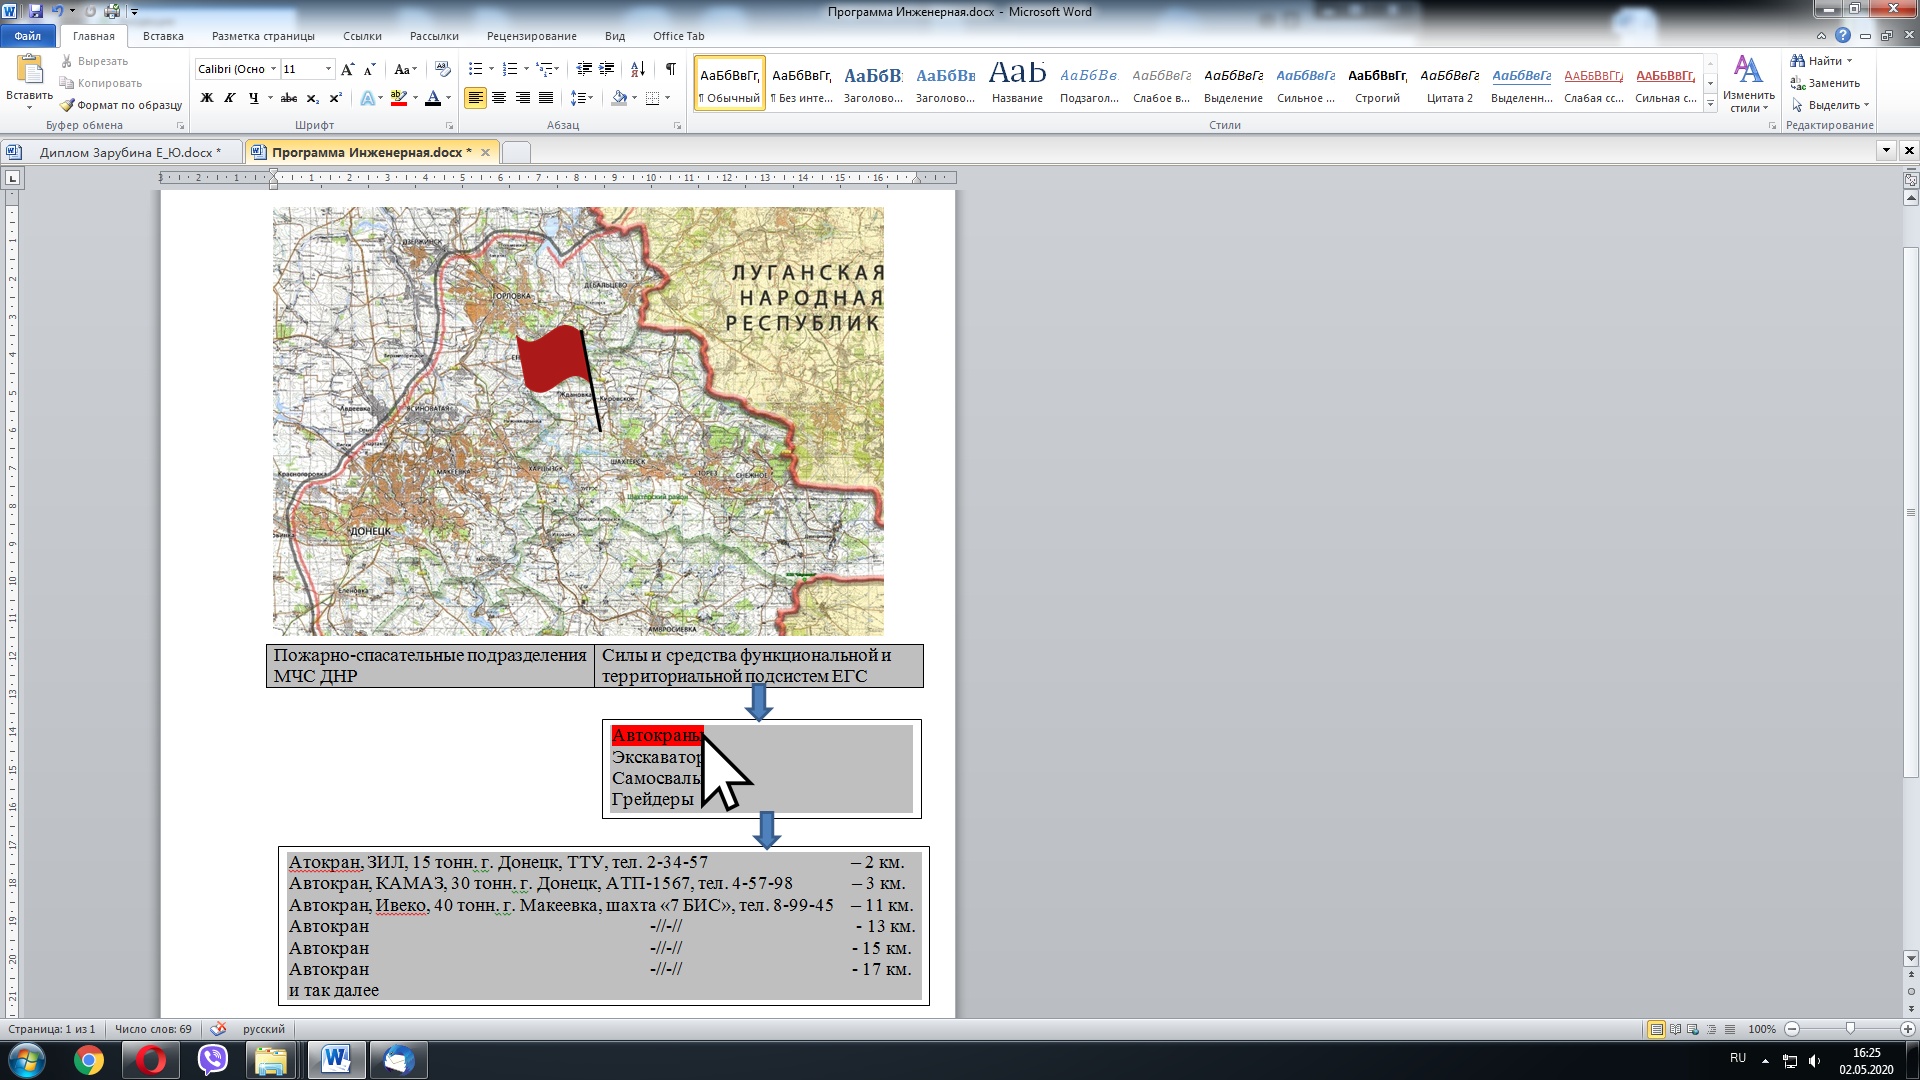Screen dimensions: 1920x1080
Task: Open the Рецензирование tab
Action: point(531,36)
